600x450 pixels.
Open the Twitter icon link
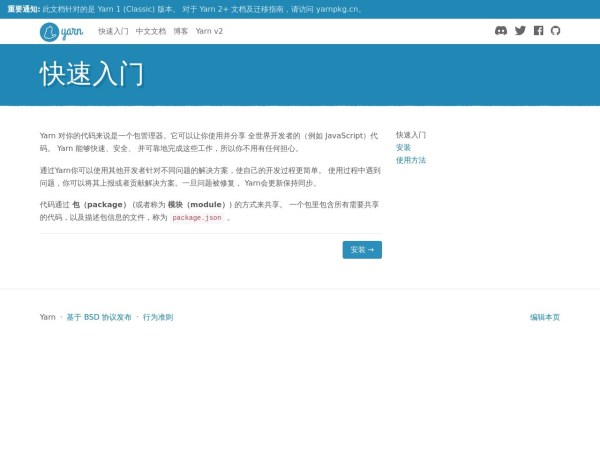[520, 31]
